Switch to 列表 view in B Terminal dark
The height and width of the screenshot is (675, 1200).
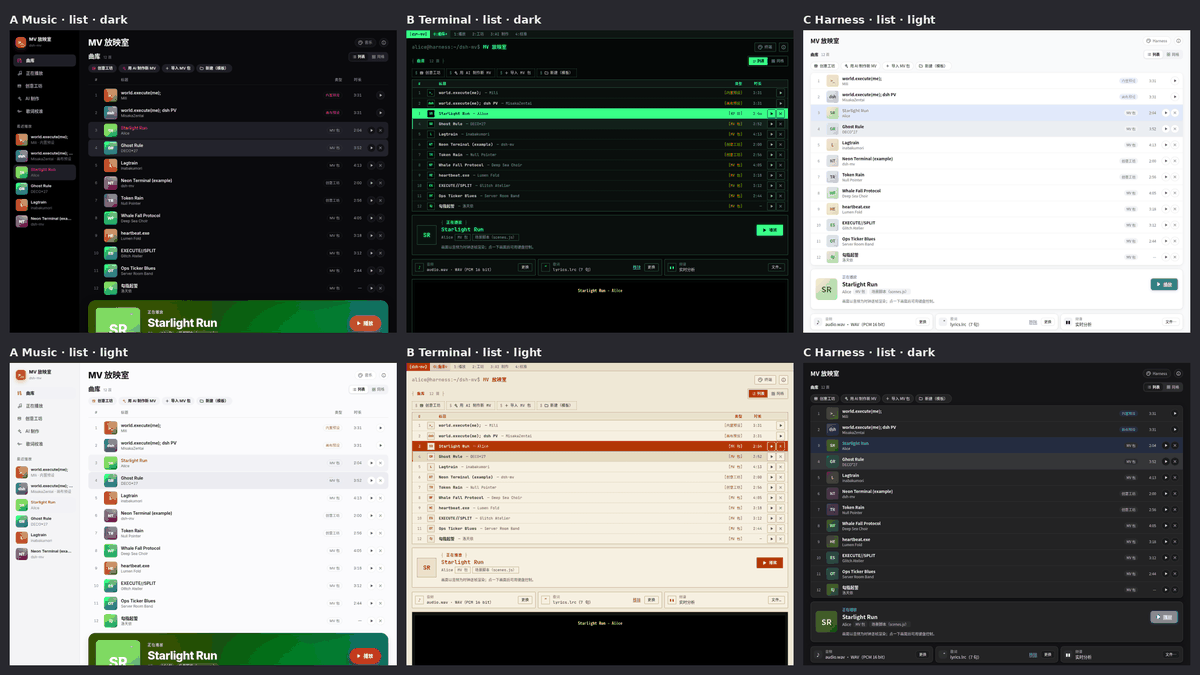(x=760, y=62)
